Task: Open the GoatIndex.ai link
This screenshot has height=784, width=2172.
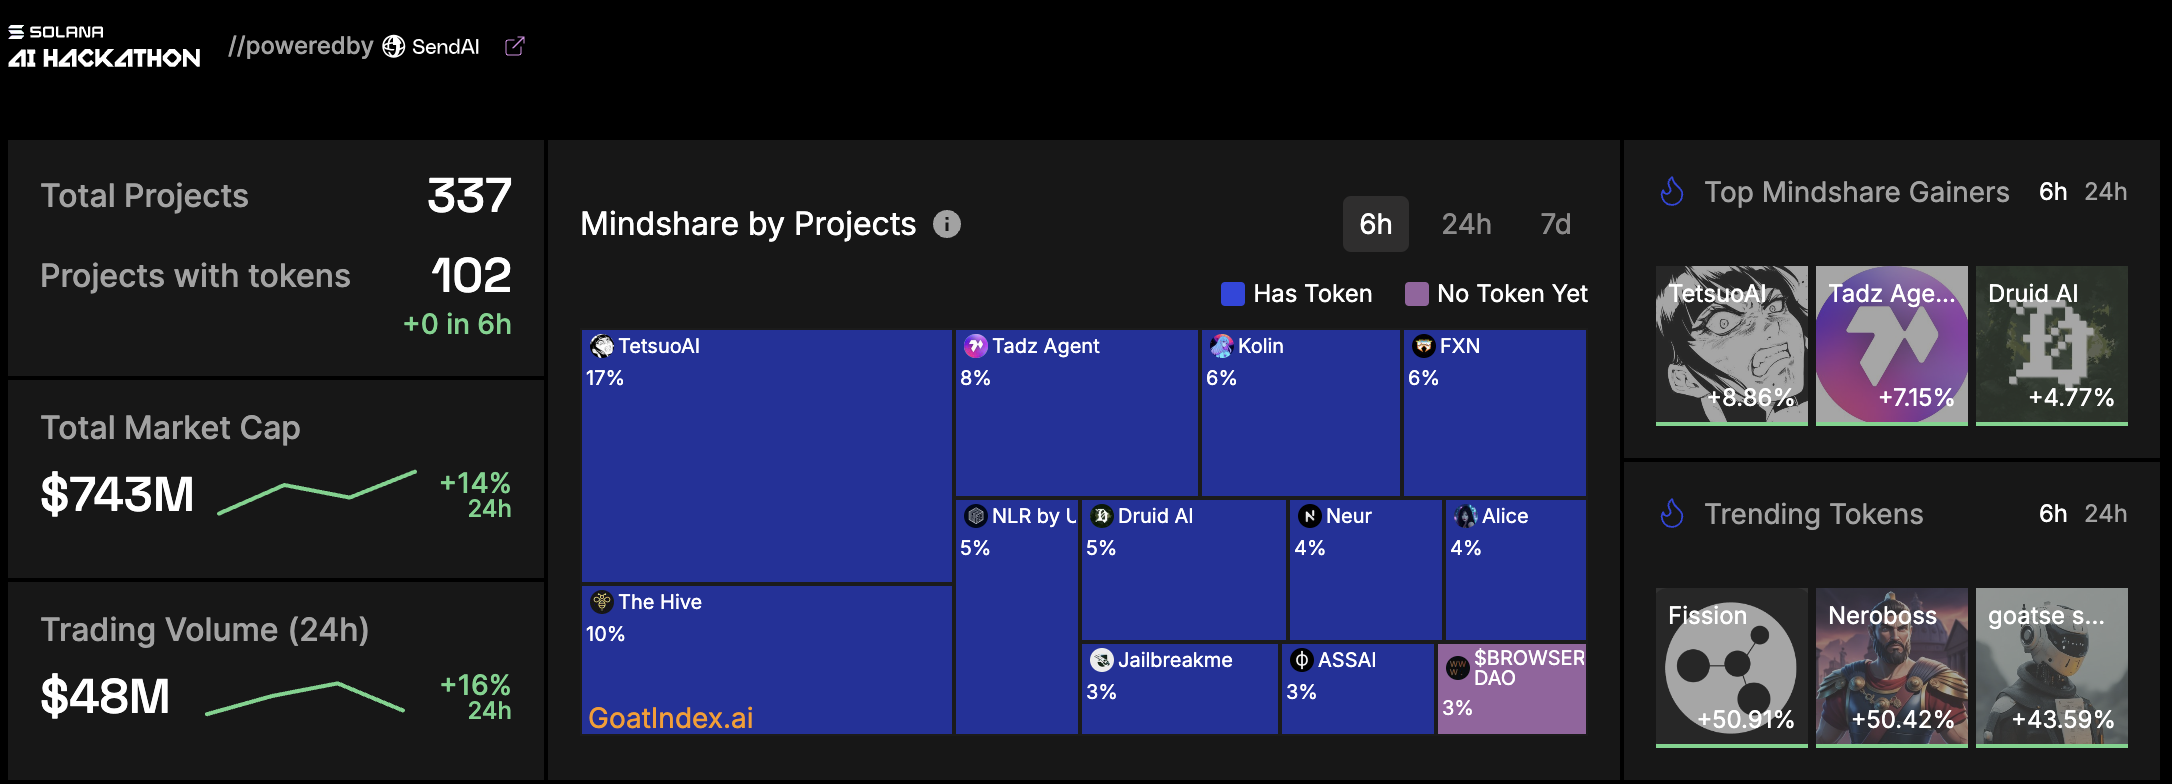Action: [670, 718]
